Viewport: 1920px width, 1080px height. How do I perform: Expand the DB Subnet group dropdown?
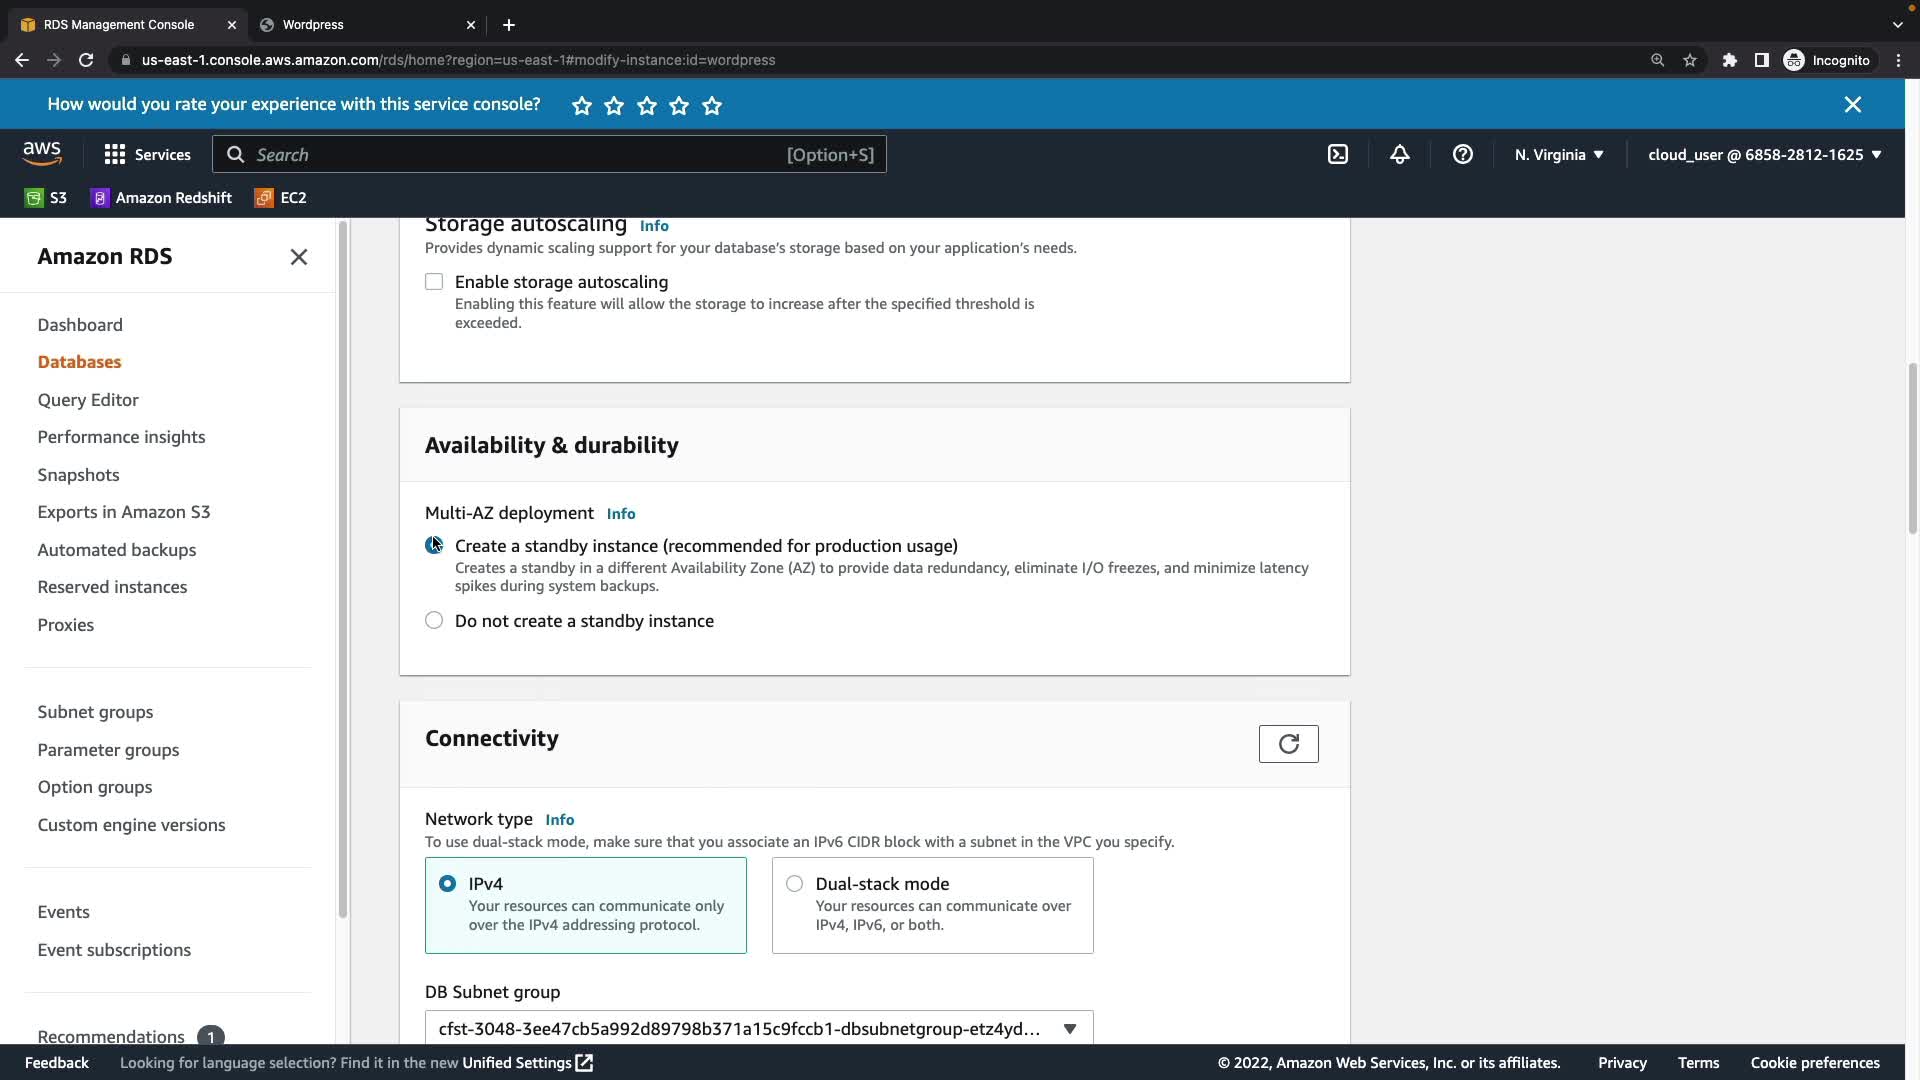tap(759, 1029)
